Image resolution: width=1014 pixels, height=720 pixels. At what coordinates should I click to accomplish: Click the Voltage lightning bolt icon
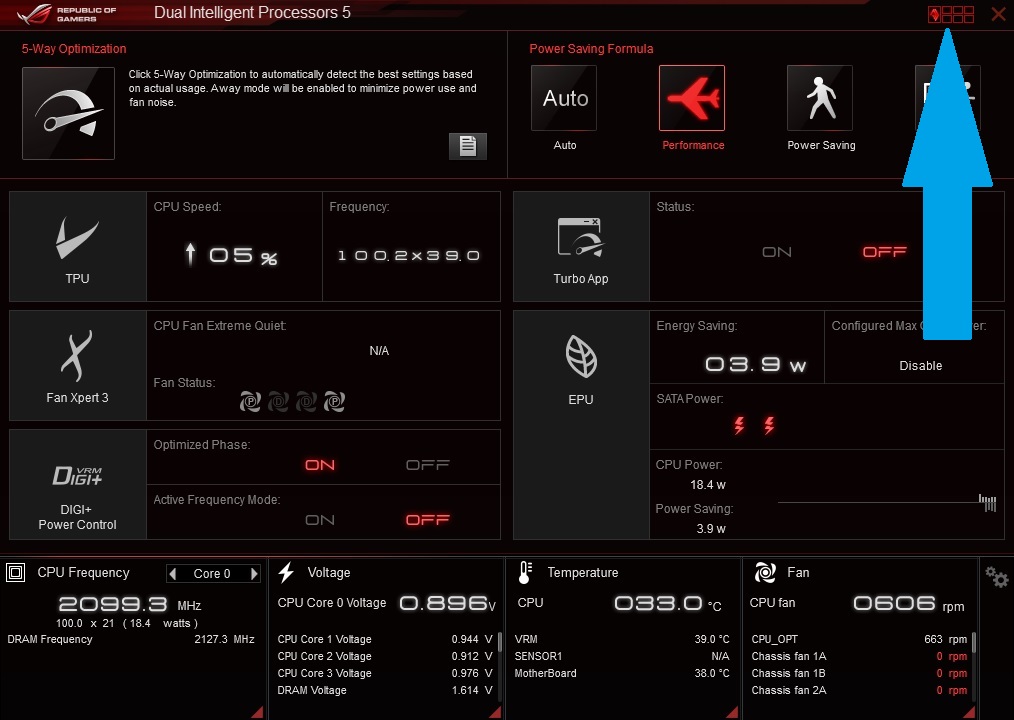coord(286,573)
